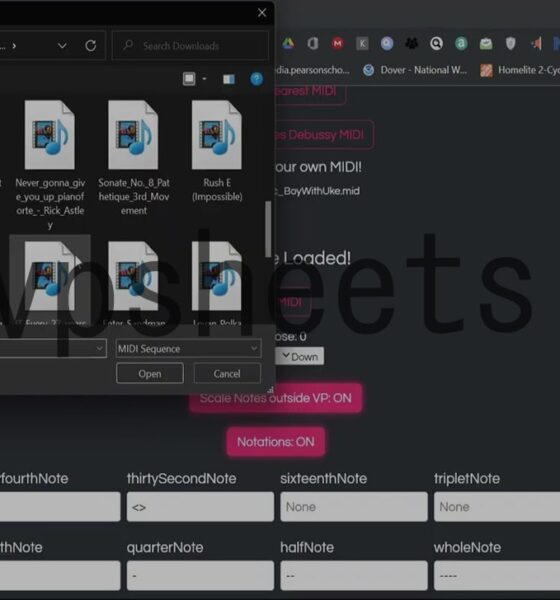Open the view options dropdown arrow

(204, 79)
